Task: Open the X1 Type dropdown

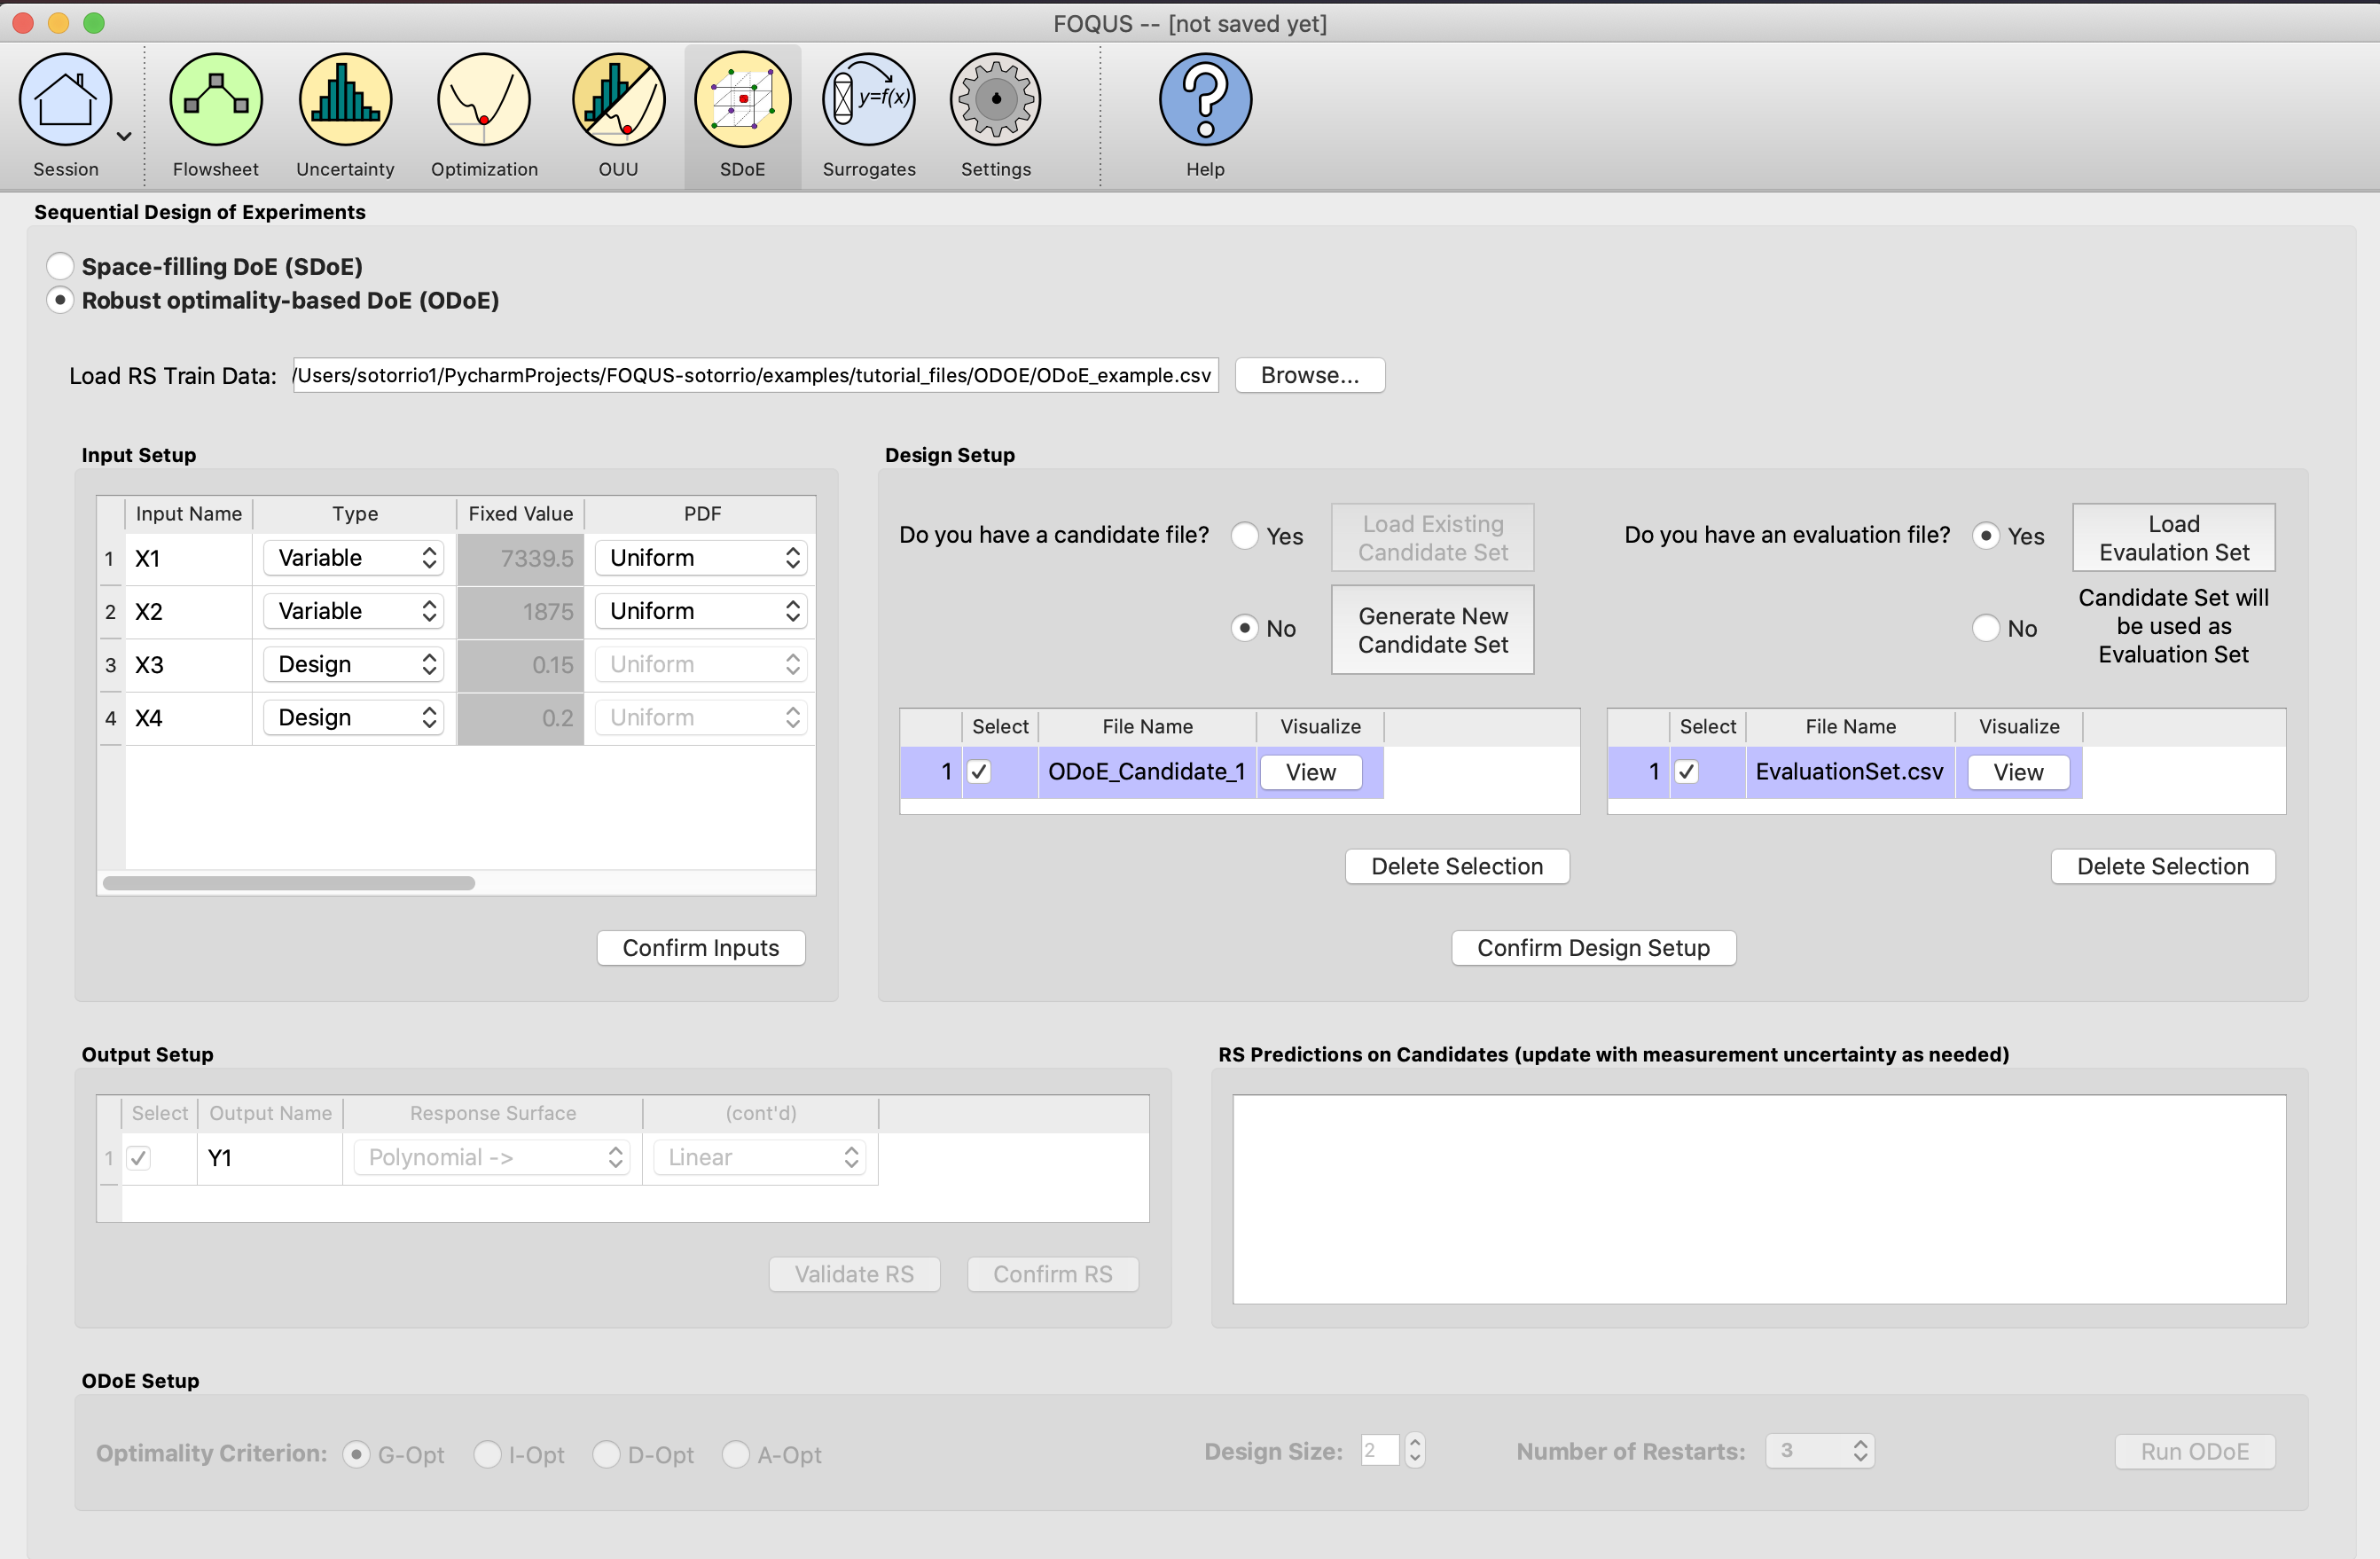Action: [x=354, y=558]
